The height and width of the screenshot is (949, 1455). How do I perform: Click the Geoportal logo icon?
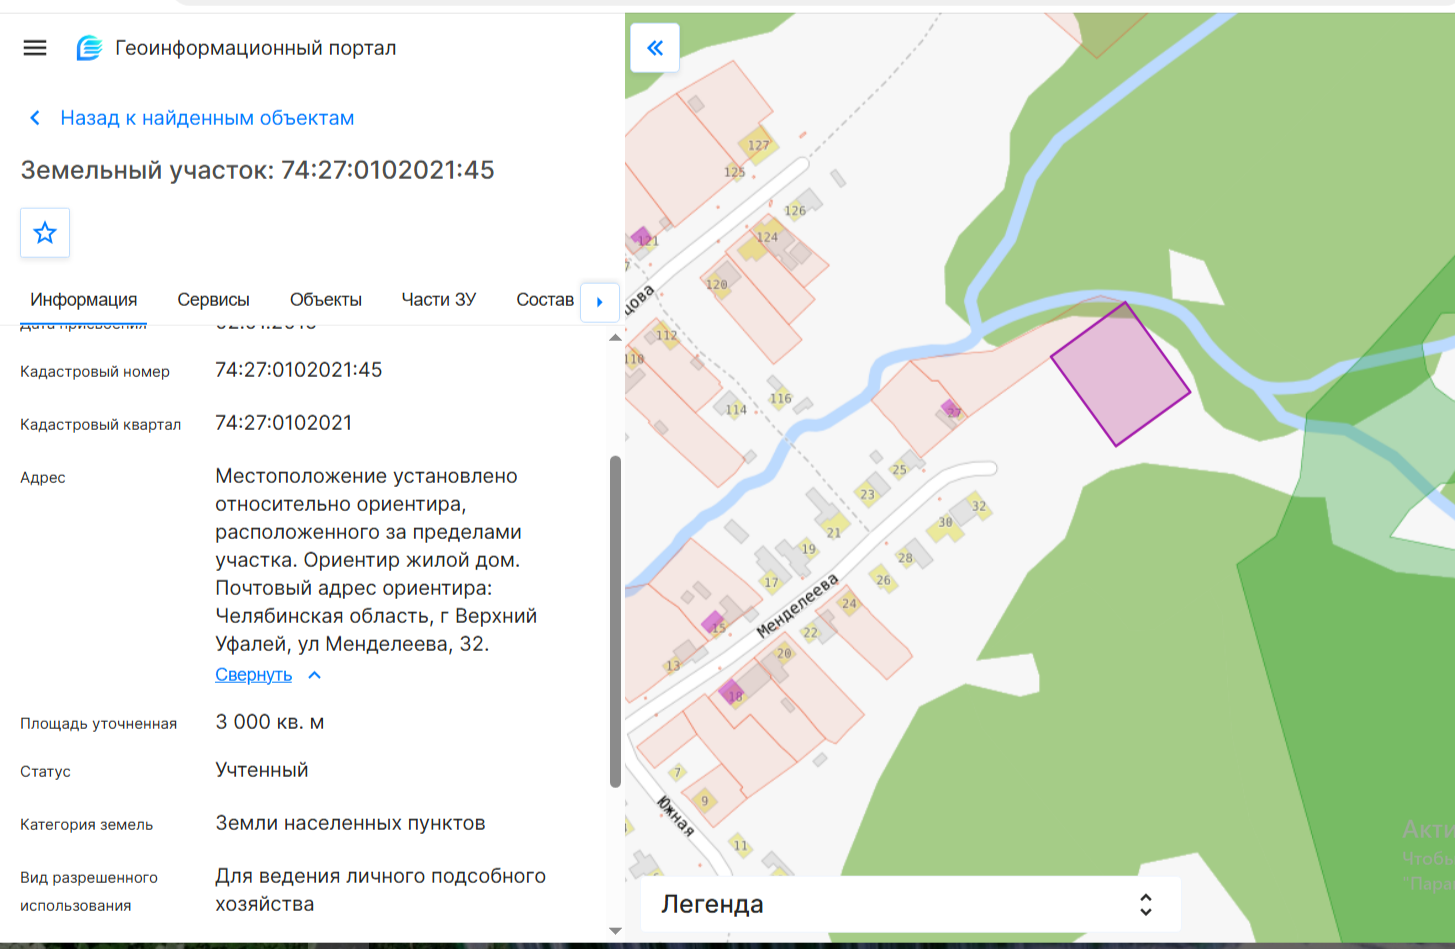[x=89, y=48]
